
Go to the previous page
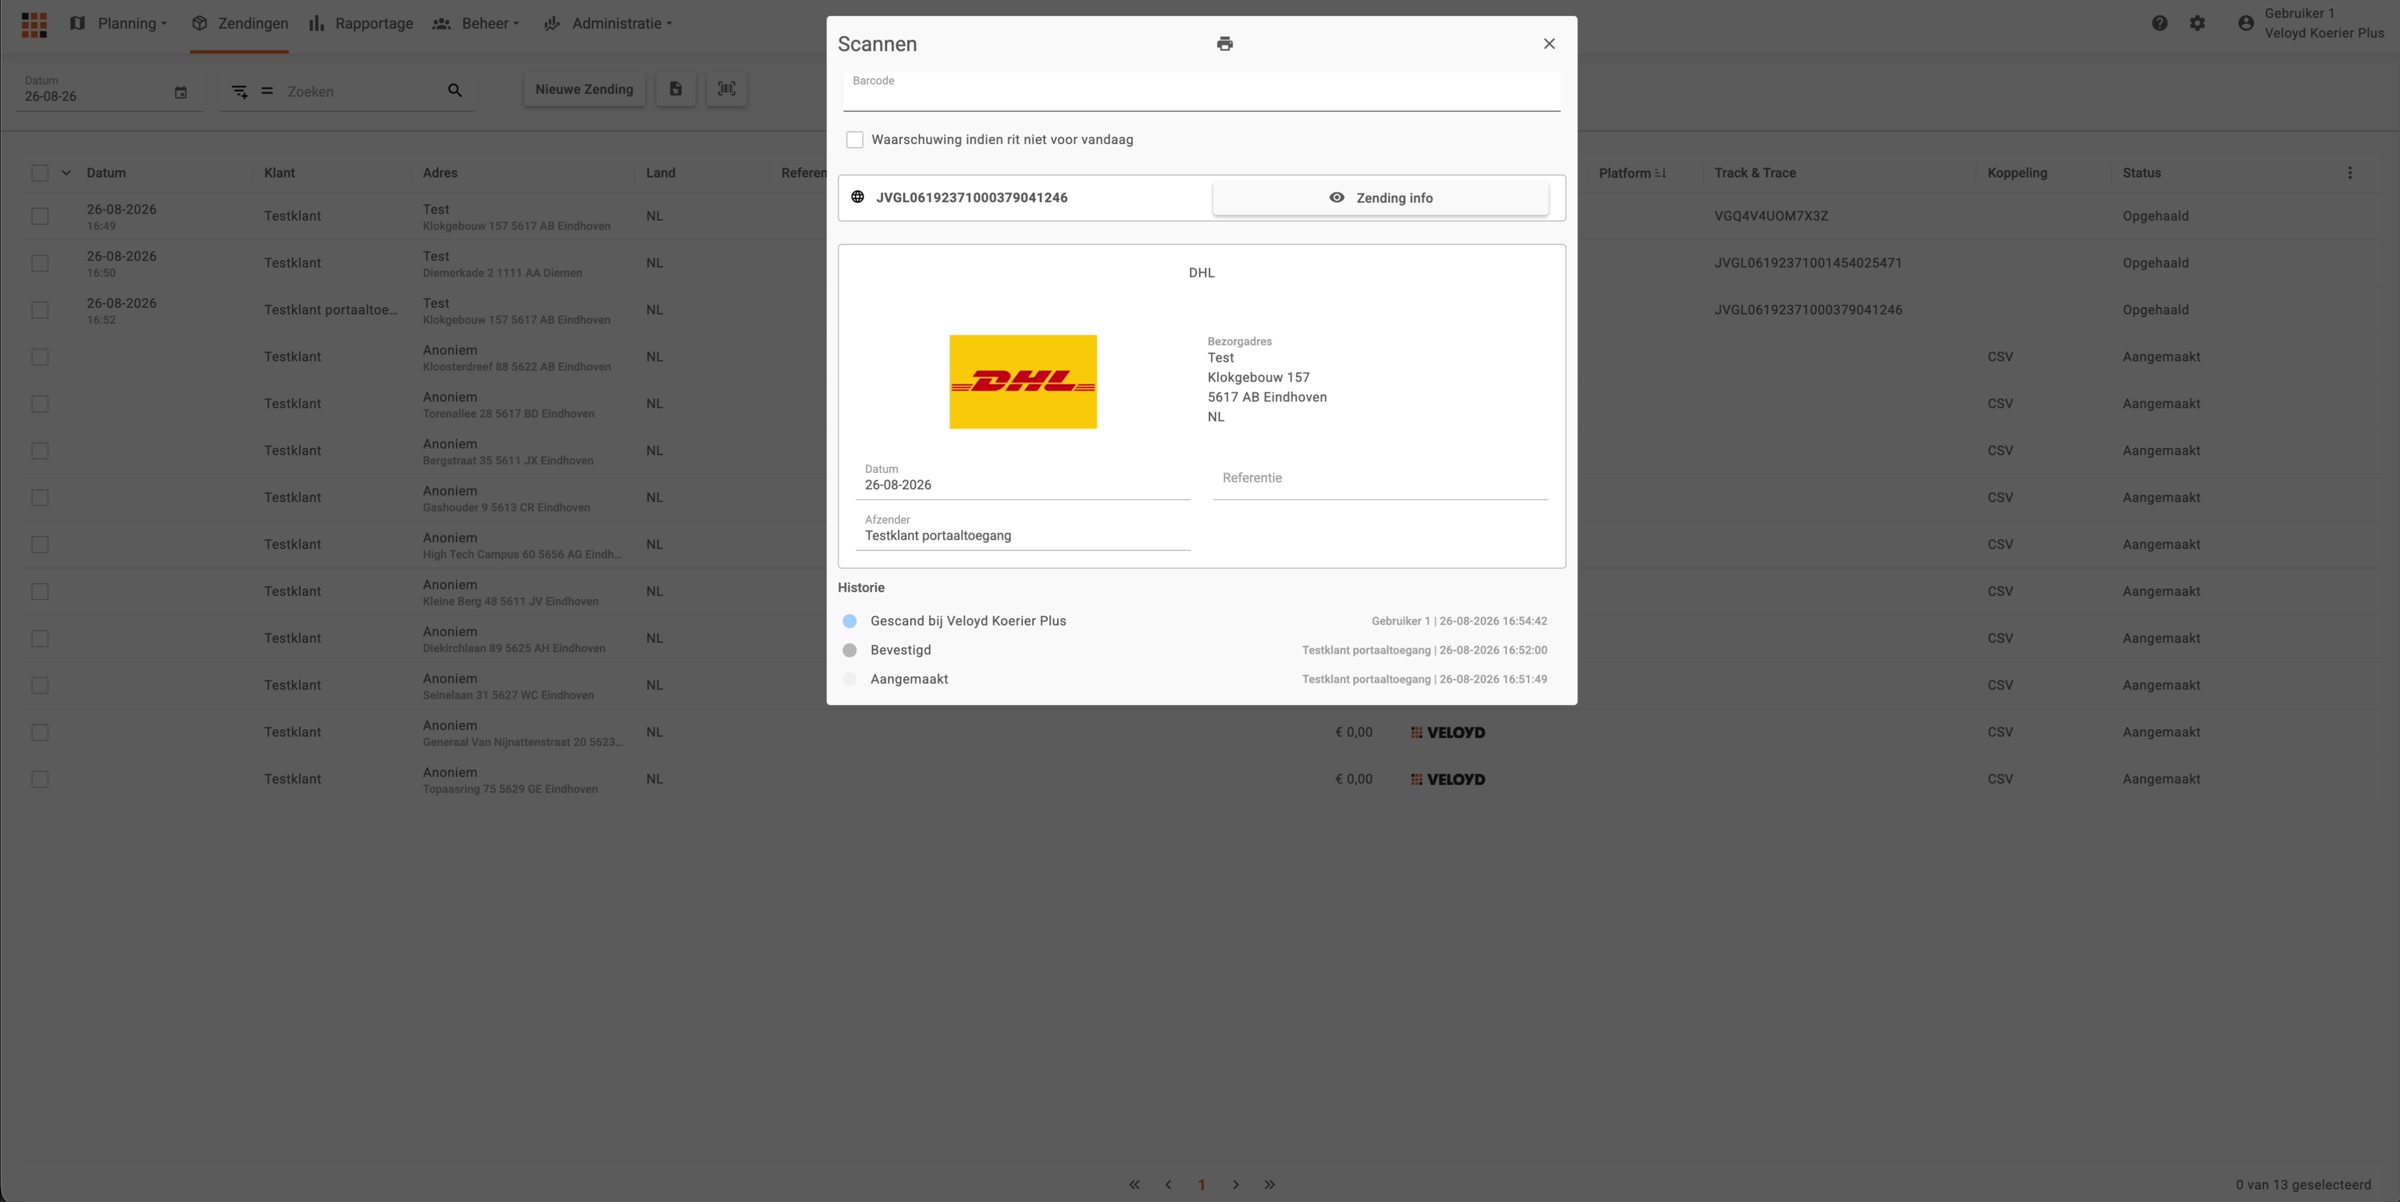(x=1168, y=1185)
